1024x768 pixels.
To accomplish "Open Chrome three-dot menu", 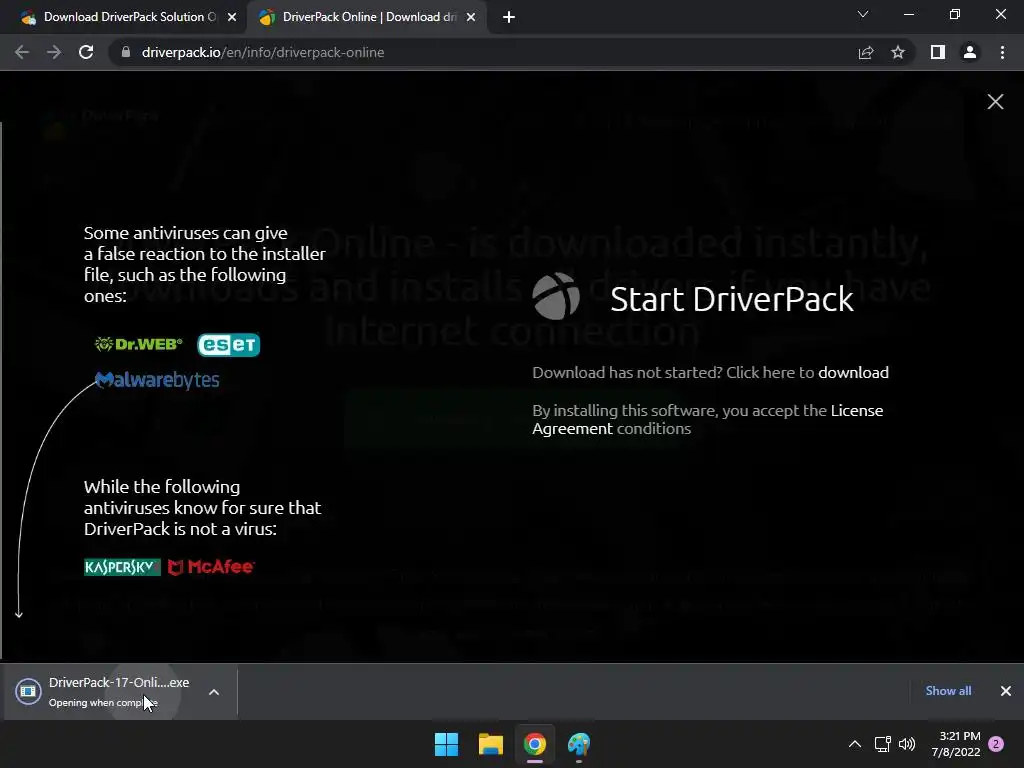I will pos(1002,52).
